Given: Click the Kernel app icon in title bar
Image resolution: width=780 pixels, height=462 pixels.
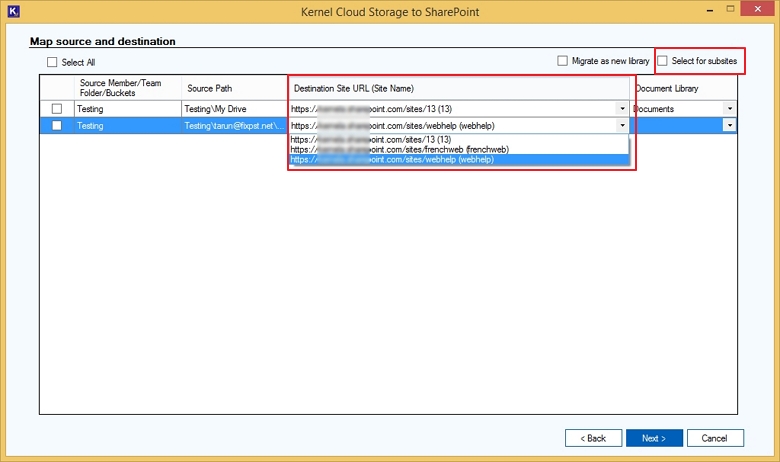Looking at the screenshot, I should tap(13, 11).
